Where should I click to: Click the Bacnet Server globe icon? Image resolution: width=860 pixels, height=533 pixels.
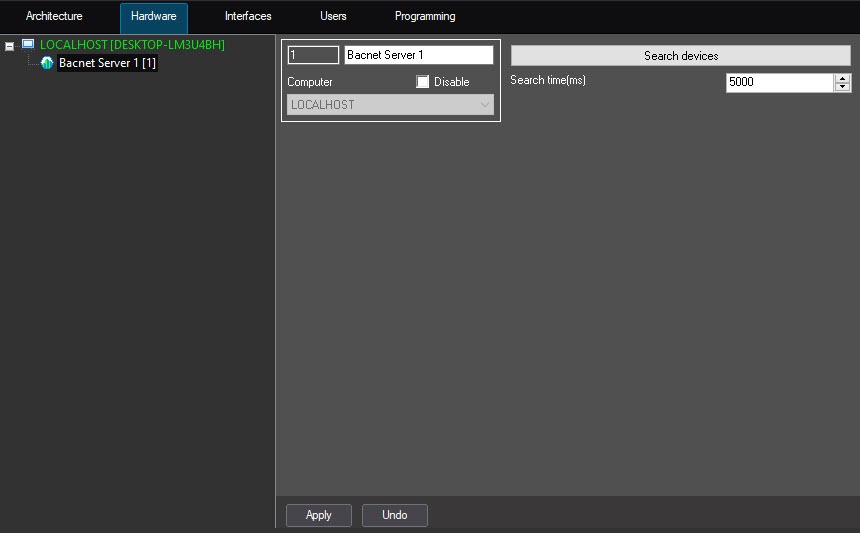(47, 63)
